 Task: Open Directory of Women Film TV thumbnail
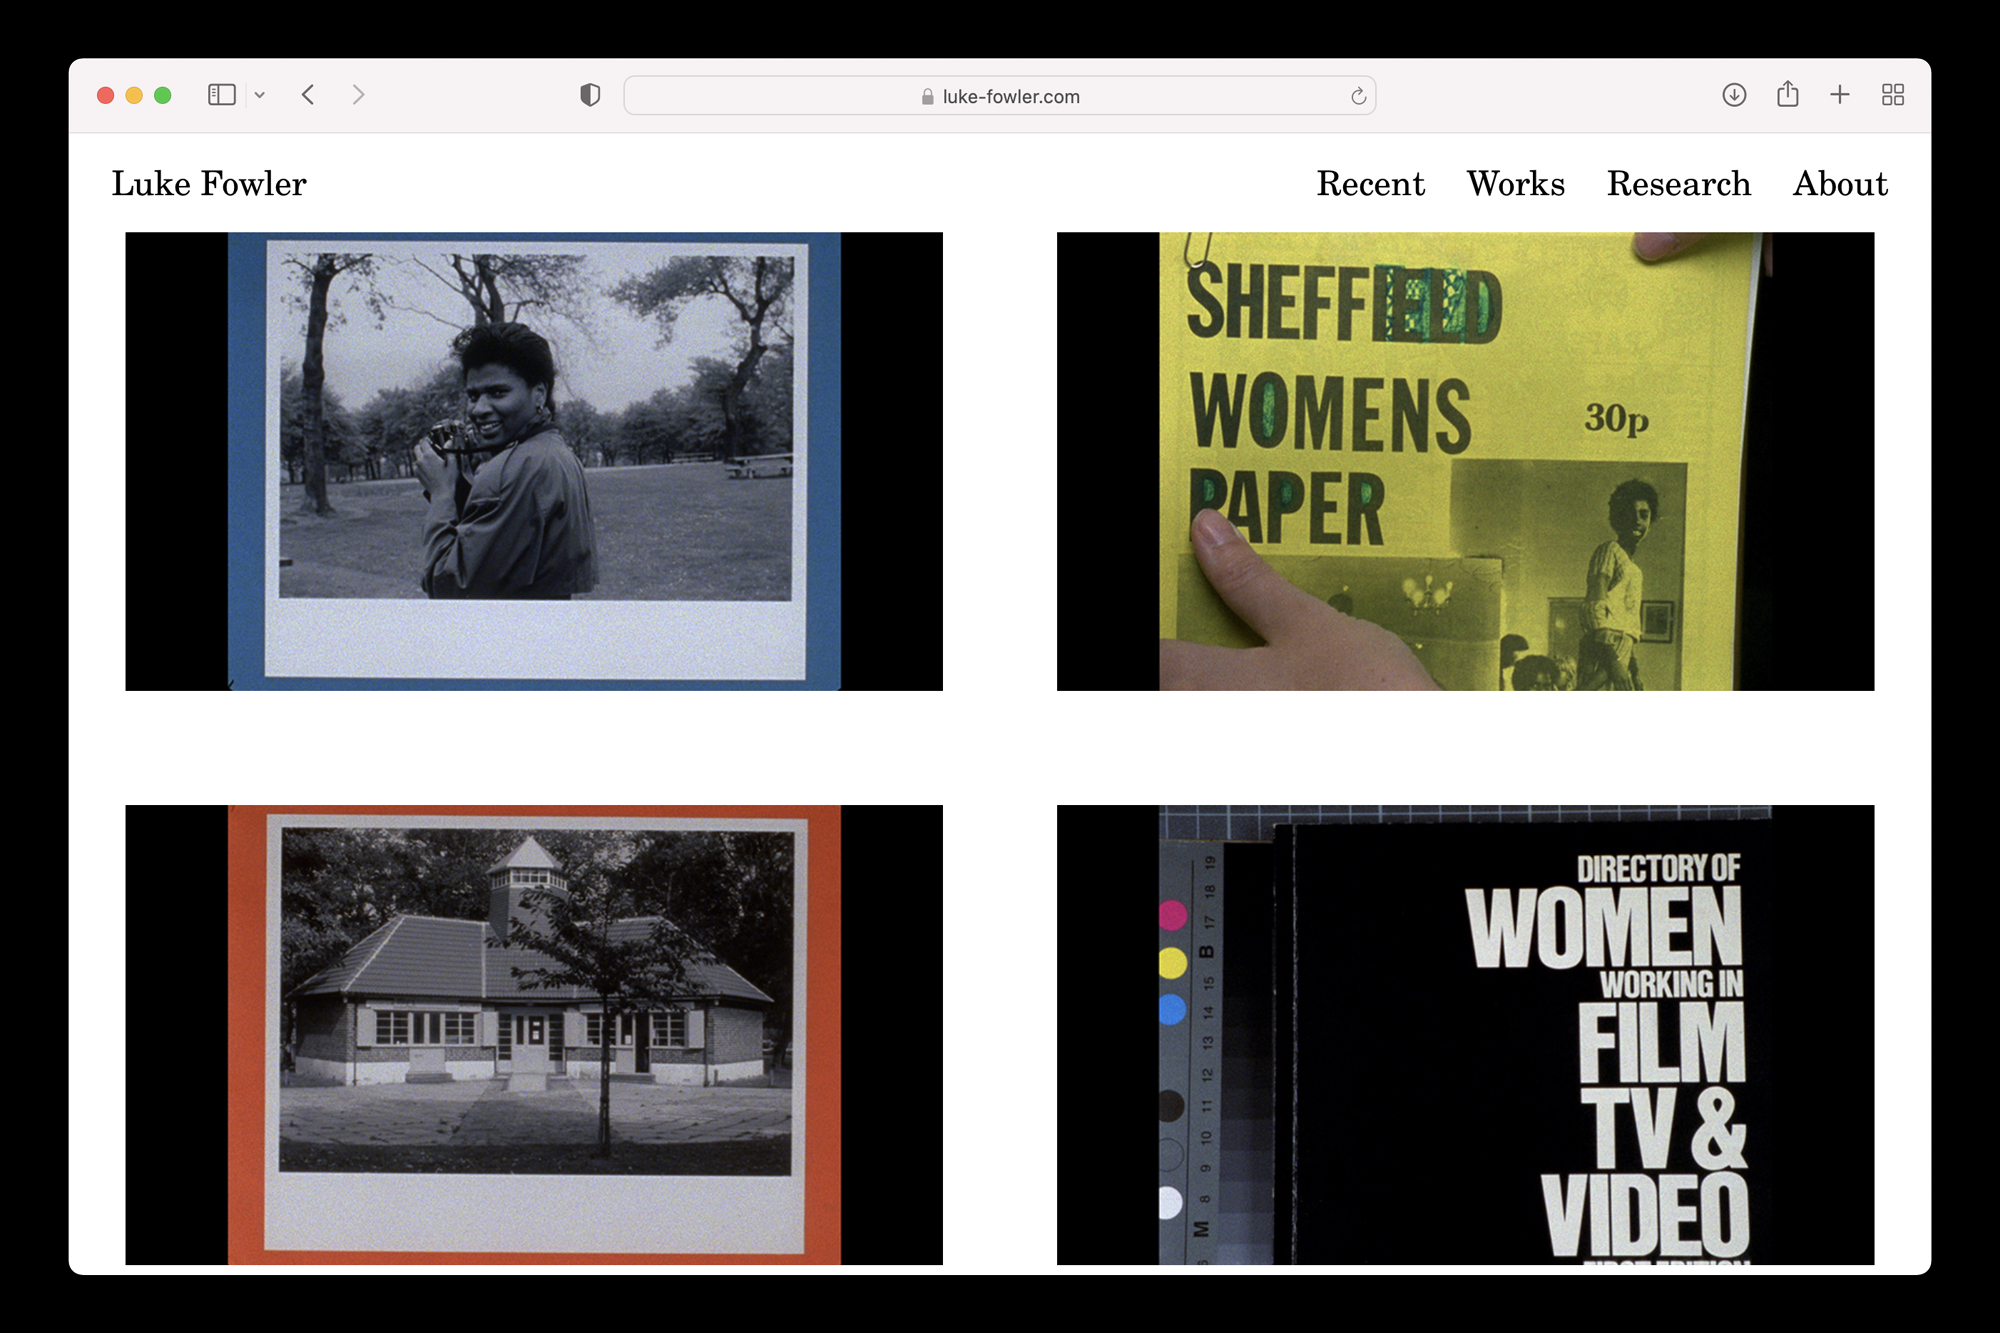tap(1465, 1034)
